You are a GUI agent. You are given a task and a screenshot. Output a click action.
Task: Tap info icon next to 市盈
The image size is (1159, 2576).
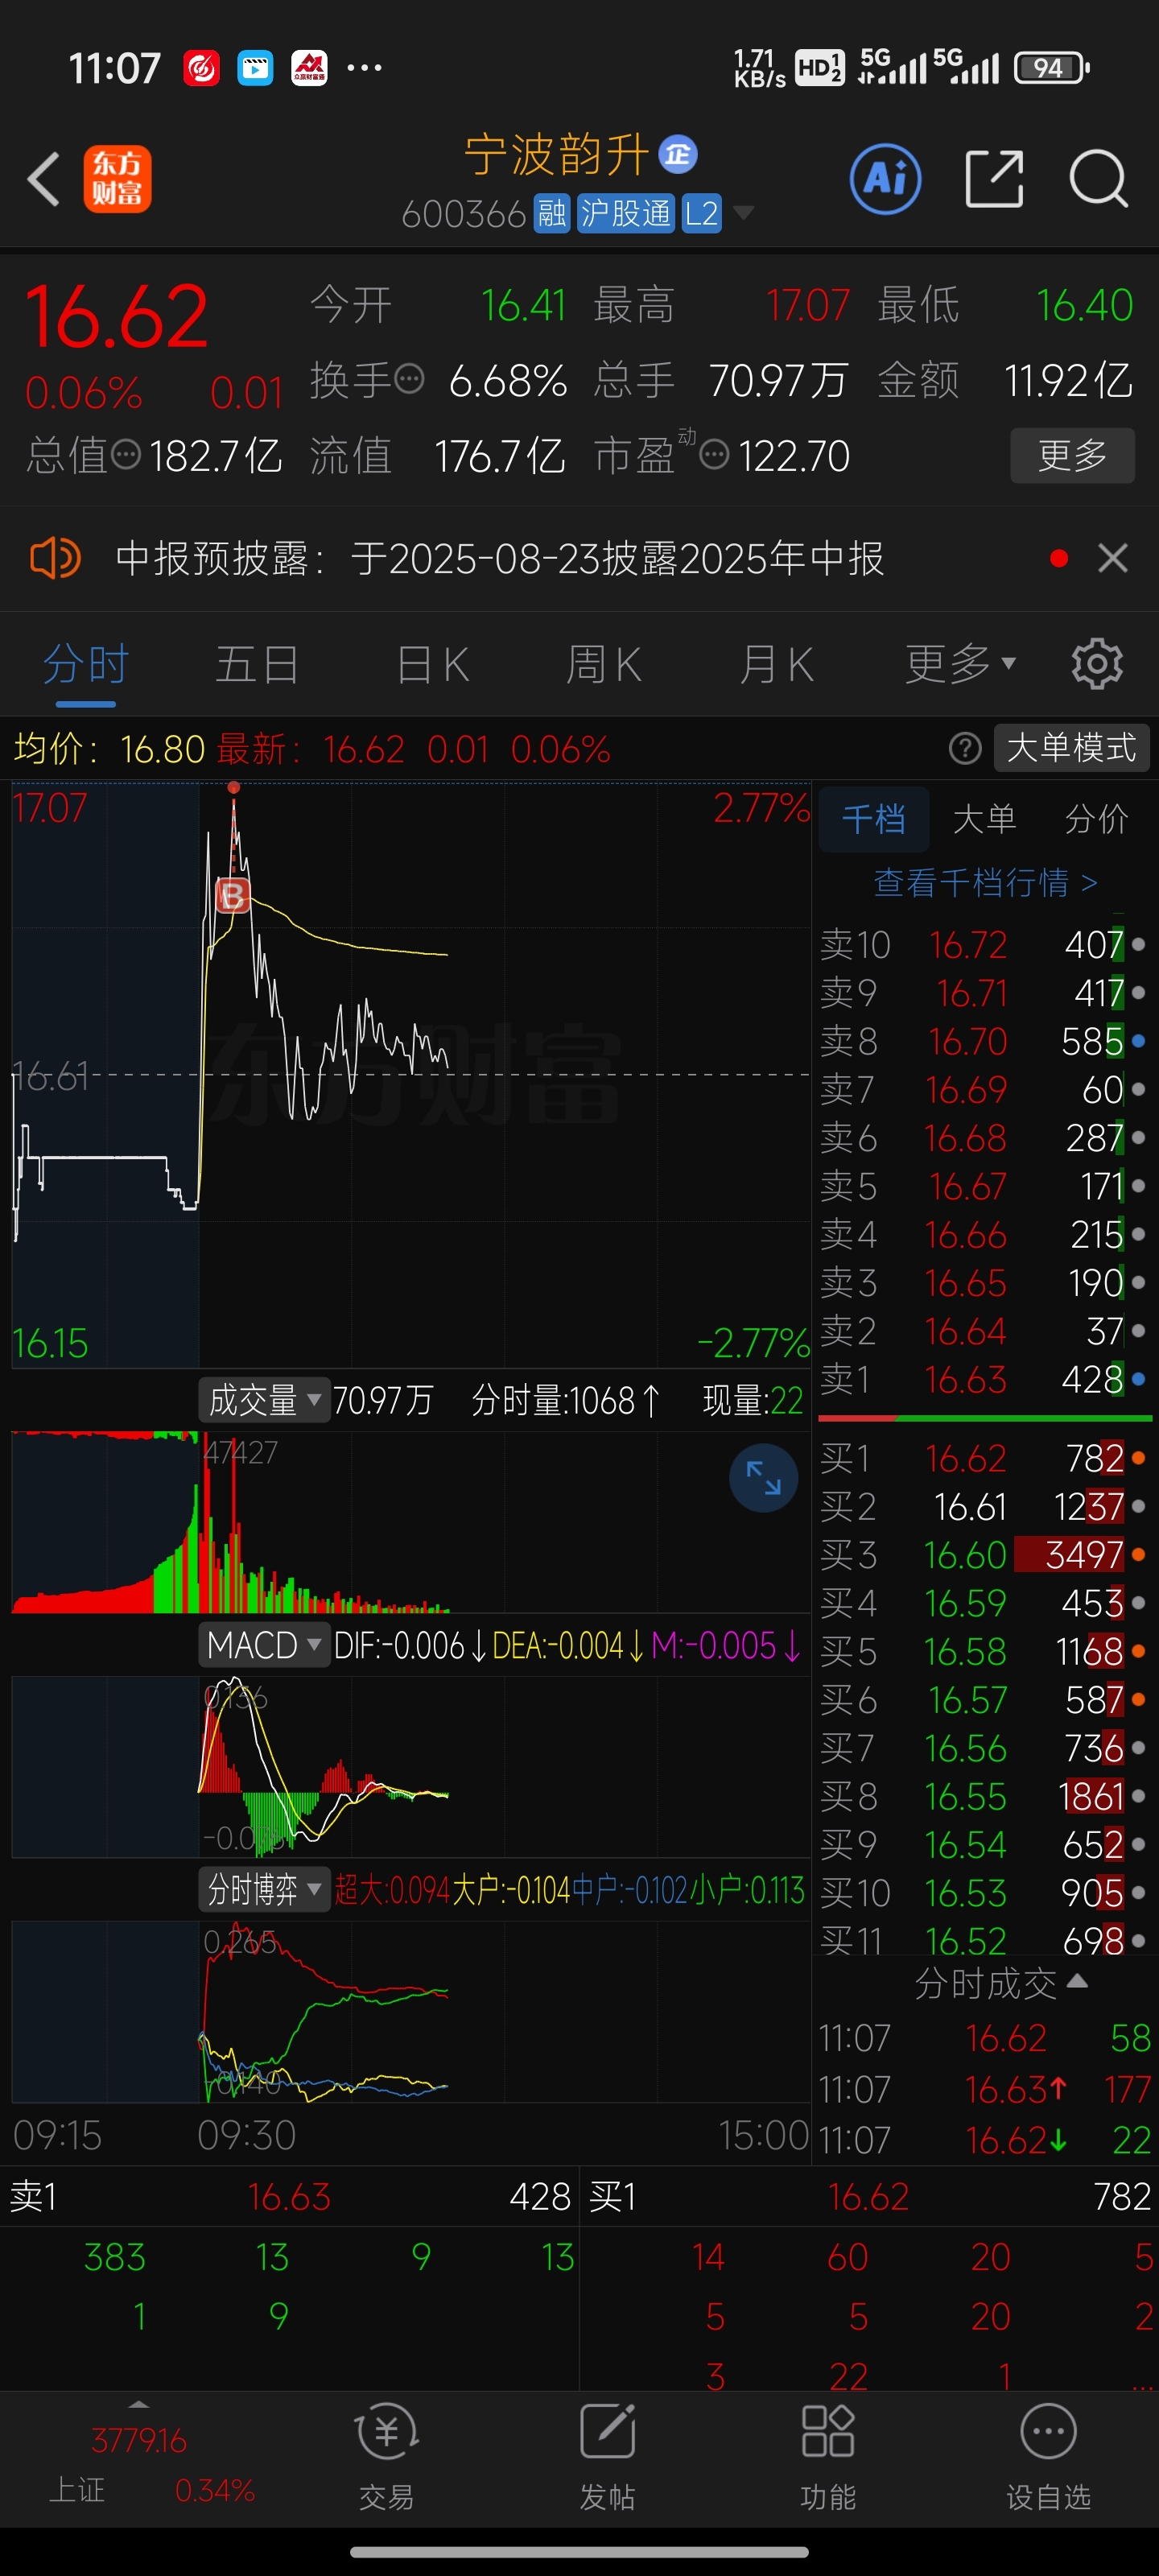pos(714,456)
